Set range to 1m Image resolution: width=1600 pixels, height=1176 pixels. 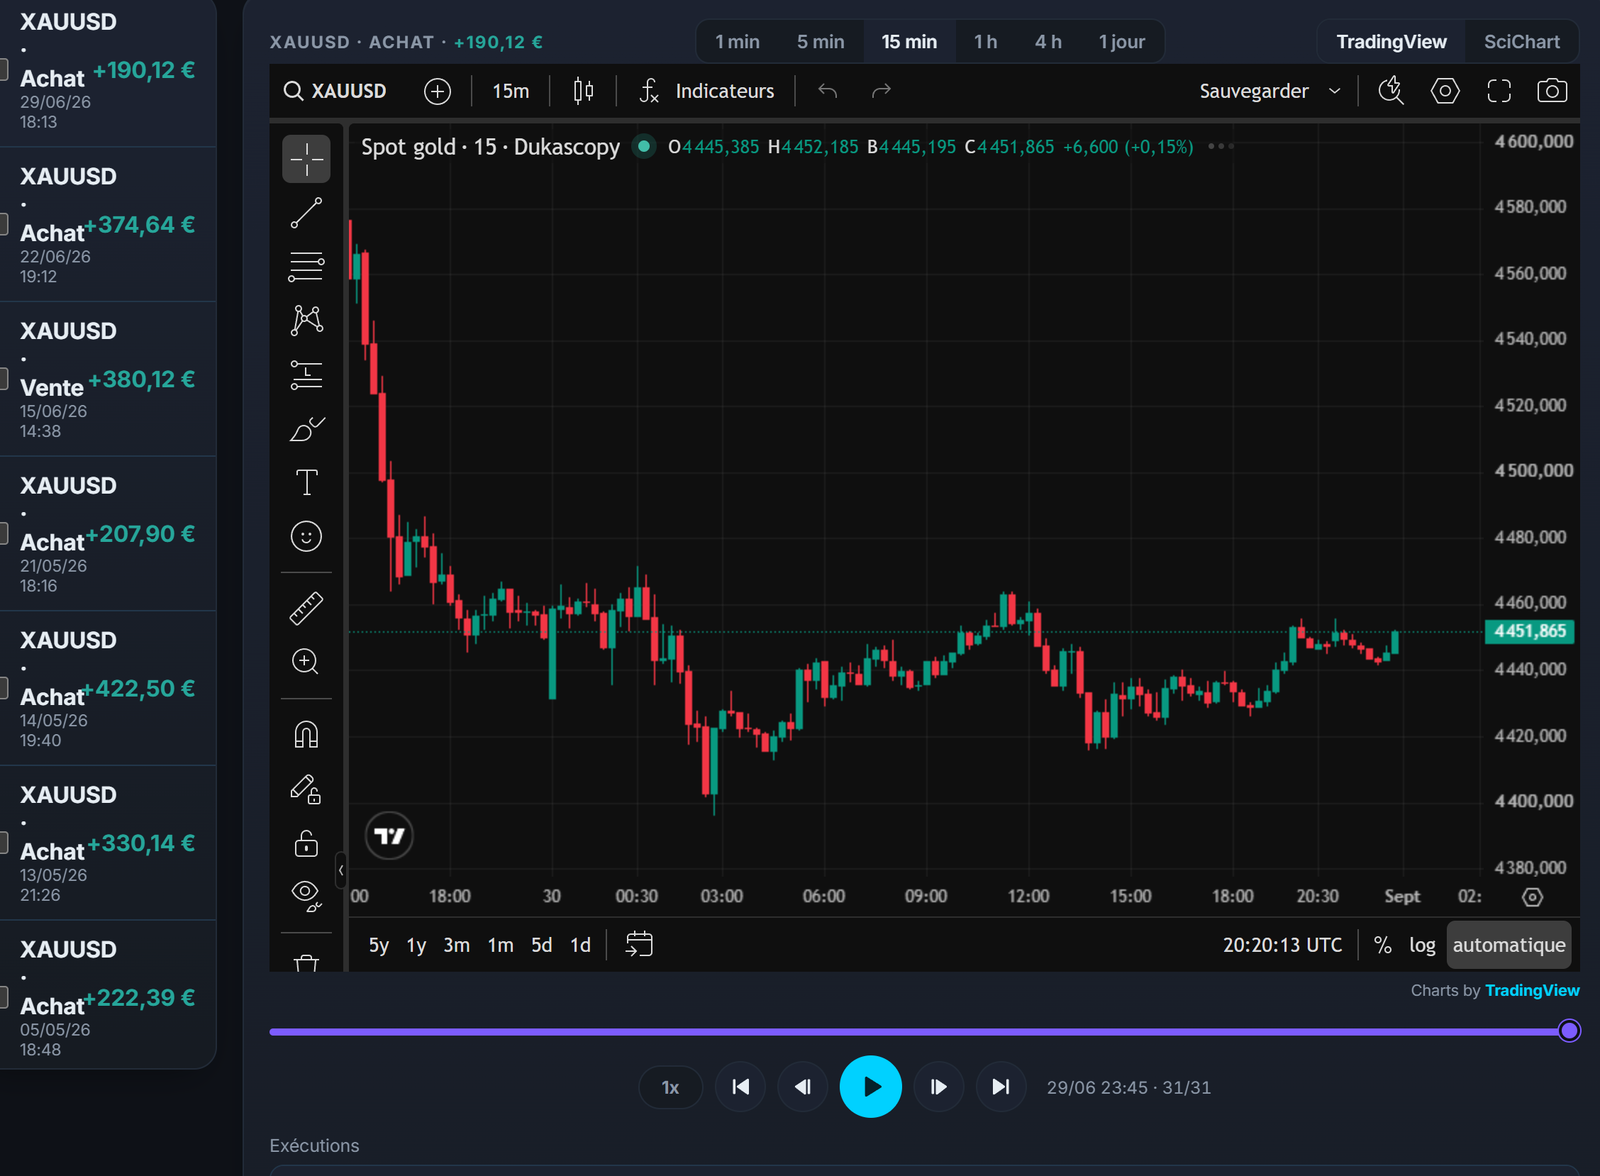click(x=500, y=945)
